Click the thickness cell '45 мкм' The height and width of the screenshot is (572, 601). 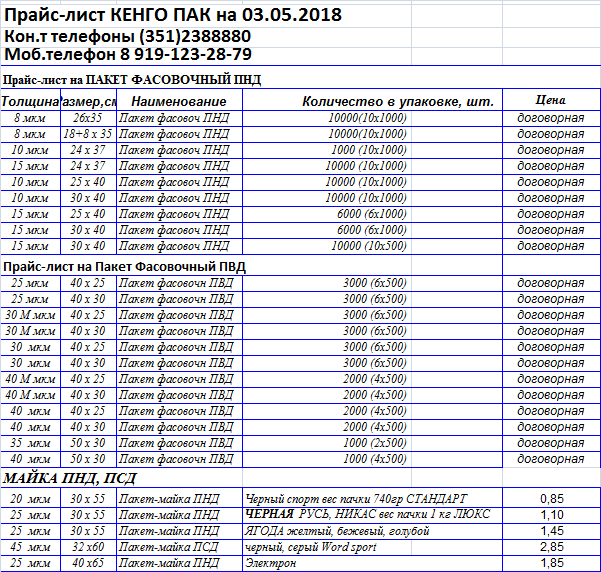(x=30, y=547)
